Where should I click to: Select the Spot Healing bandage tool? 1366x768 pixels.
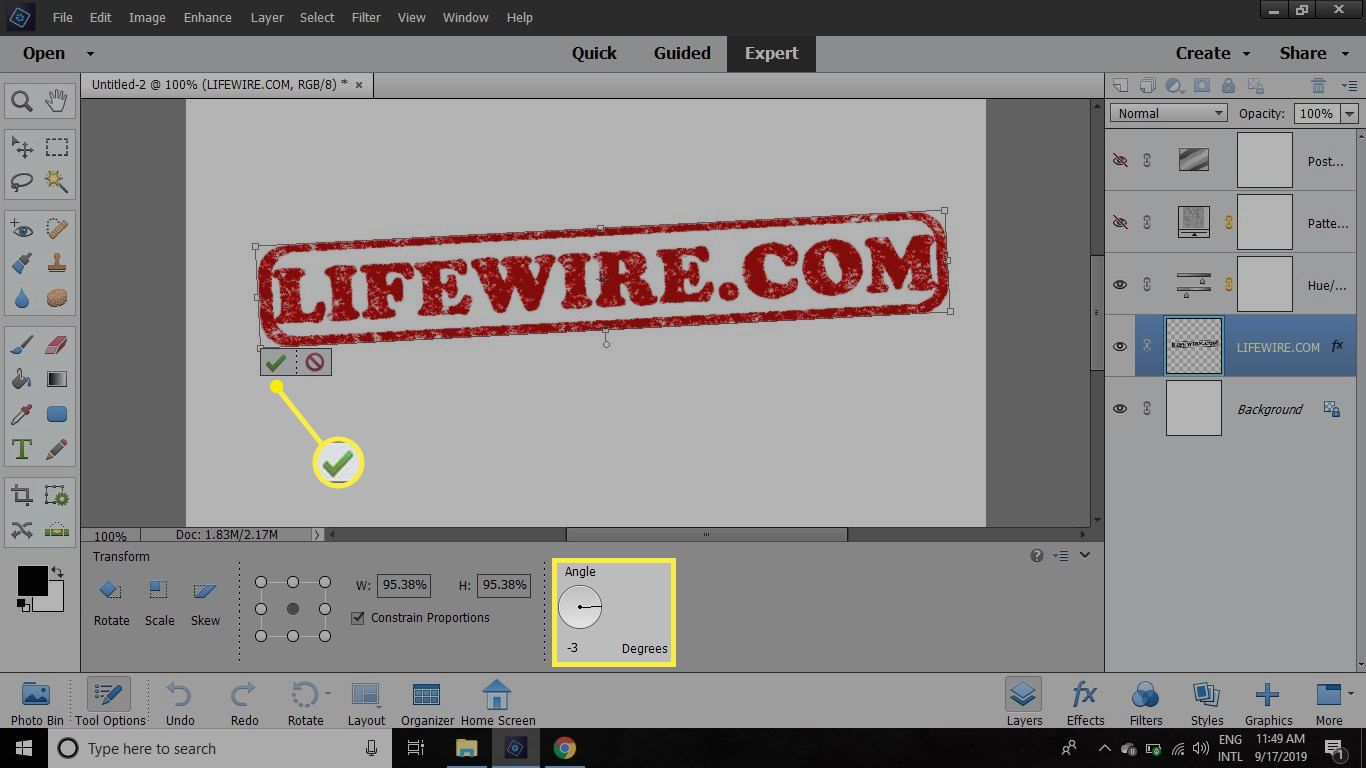click(x=57, y=230)
